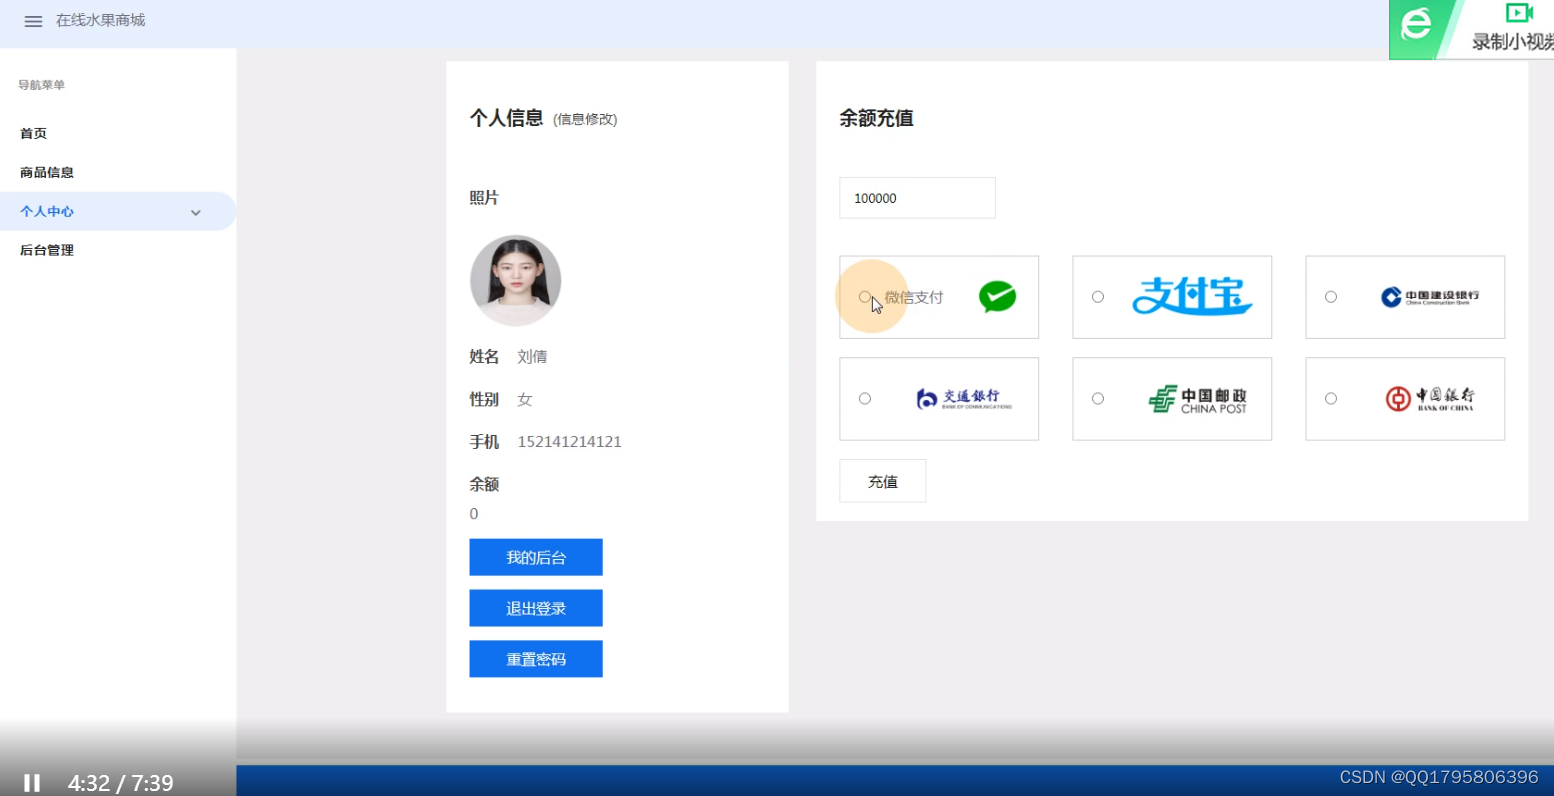The image size is (1554, 796).
Task: Click the 余额充值 heading
Action: click(x=876, y=118)
